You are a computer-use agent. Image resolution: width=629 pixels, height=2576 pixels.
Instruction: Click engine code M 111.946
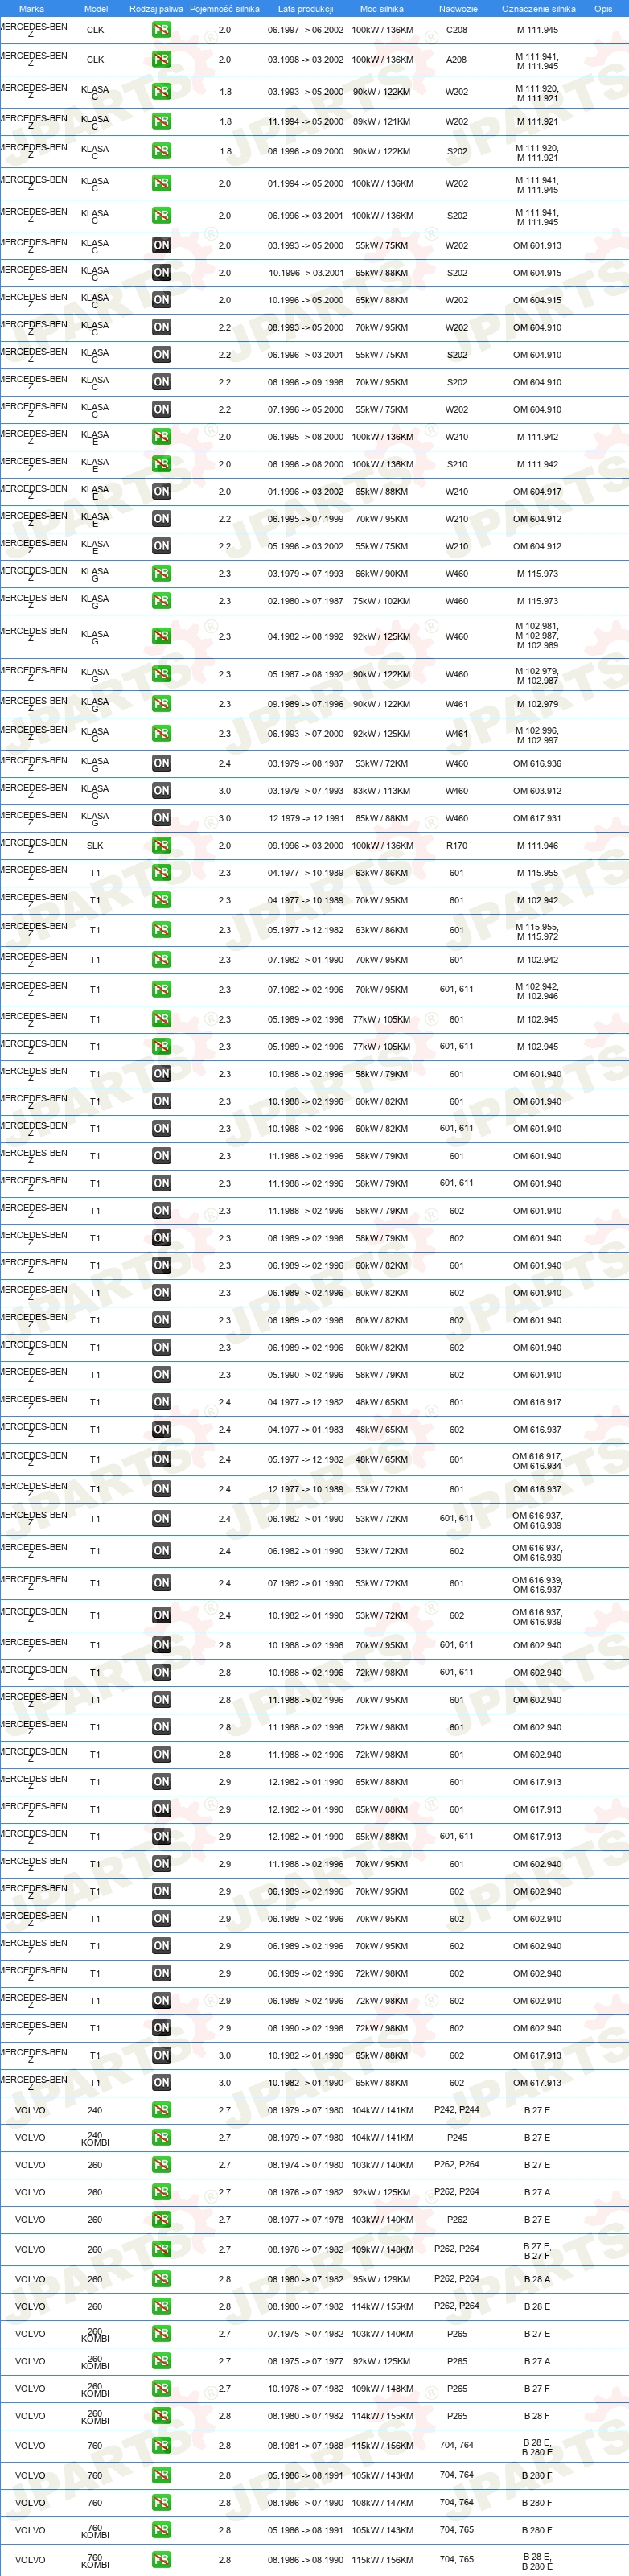point(538,845)
